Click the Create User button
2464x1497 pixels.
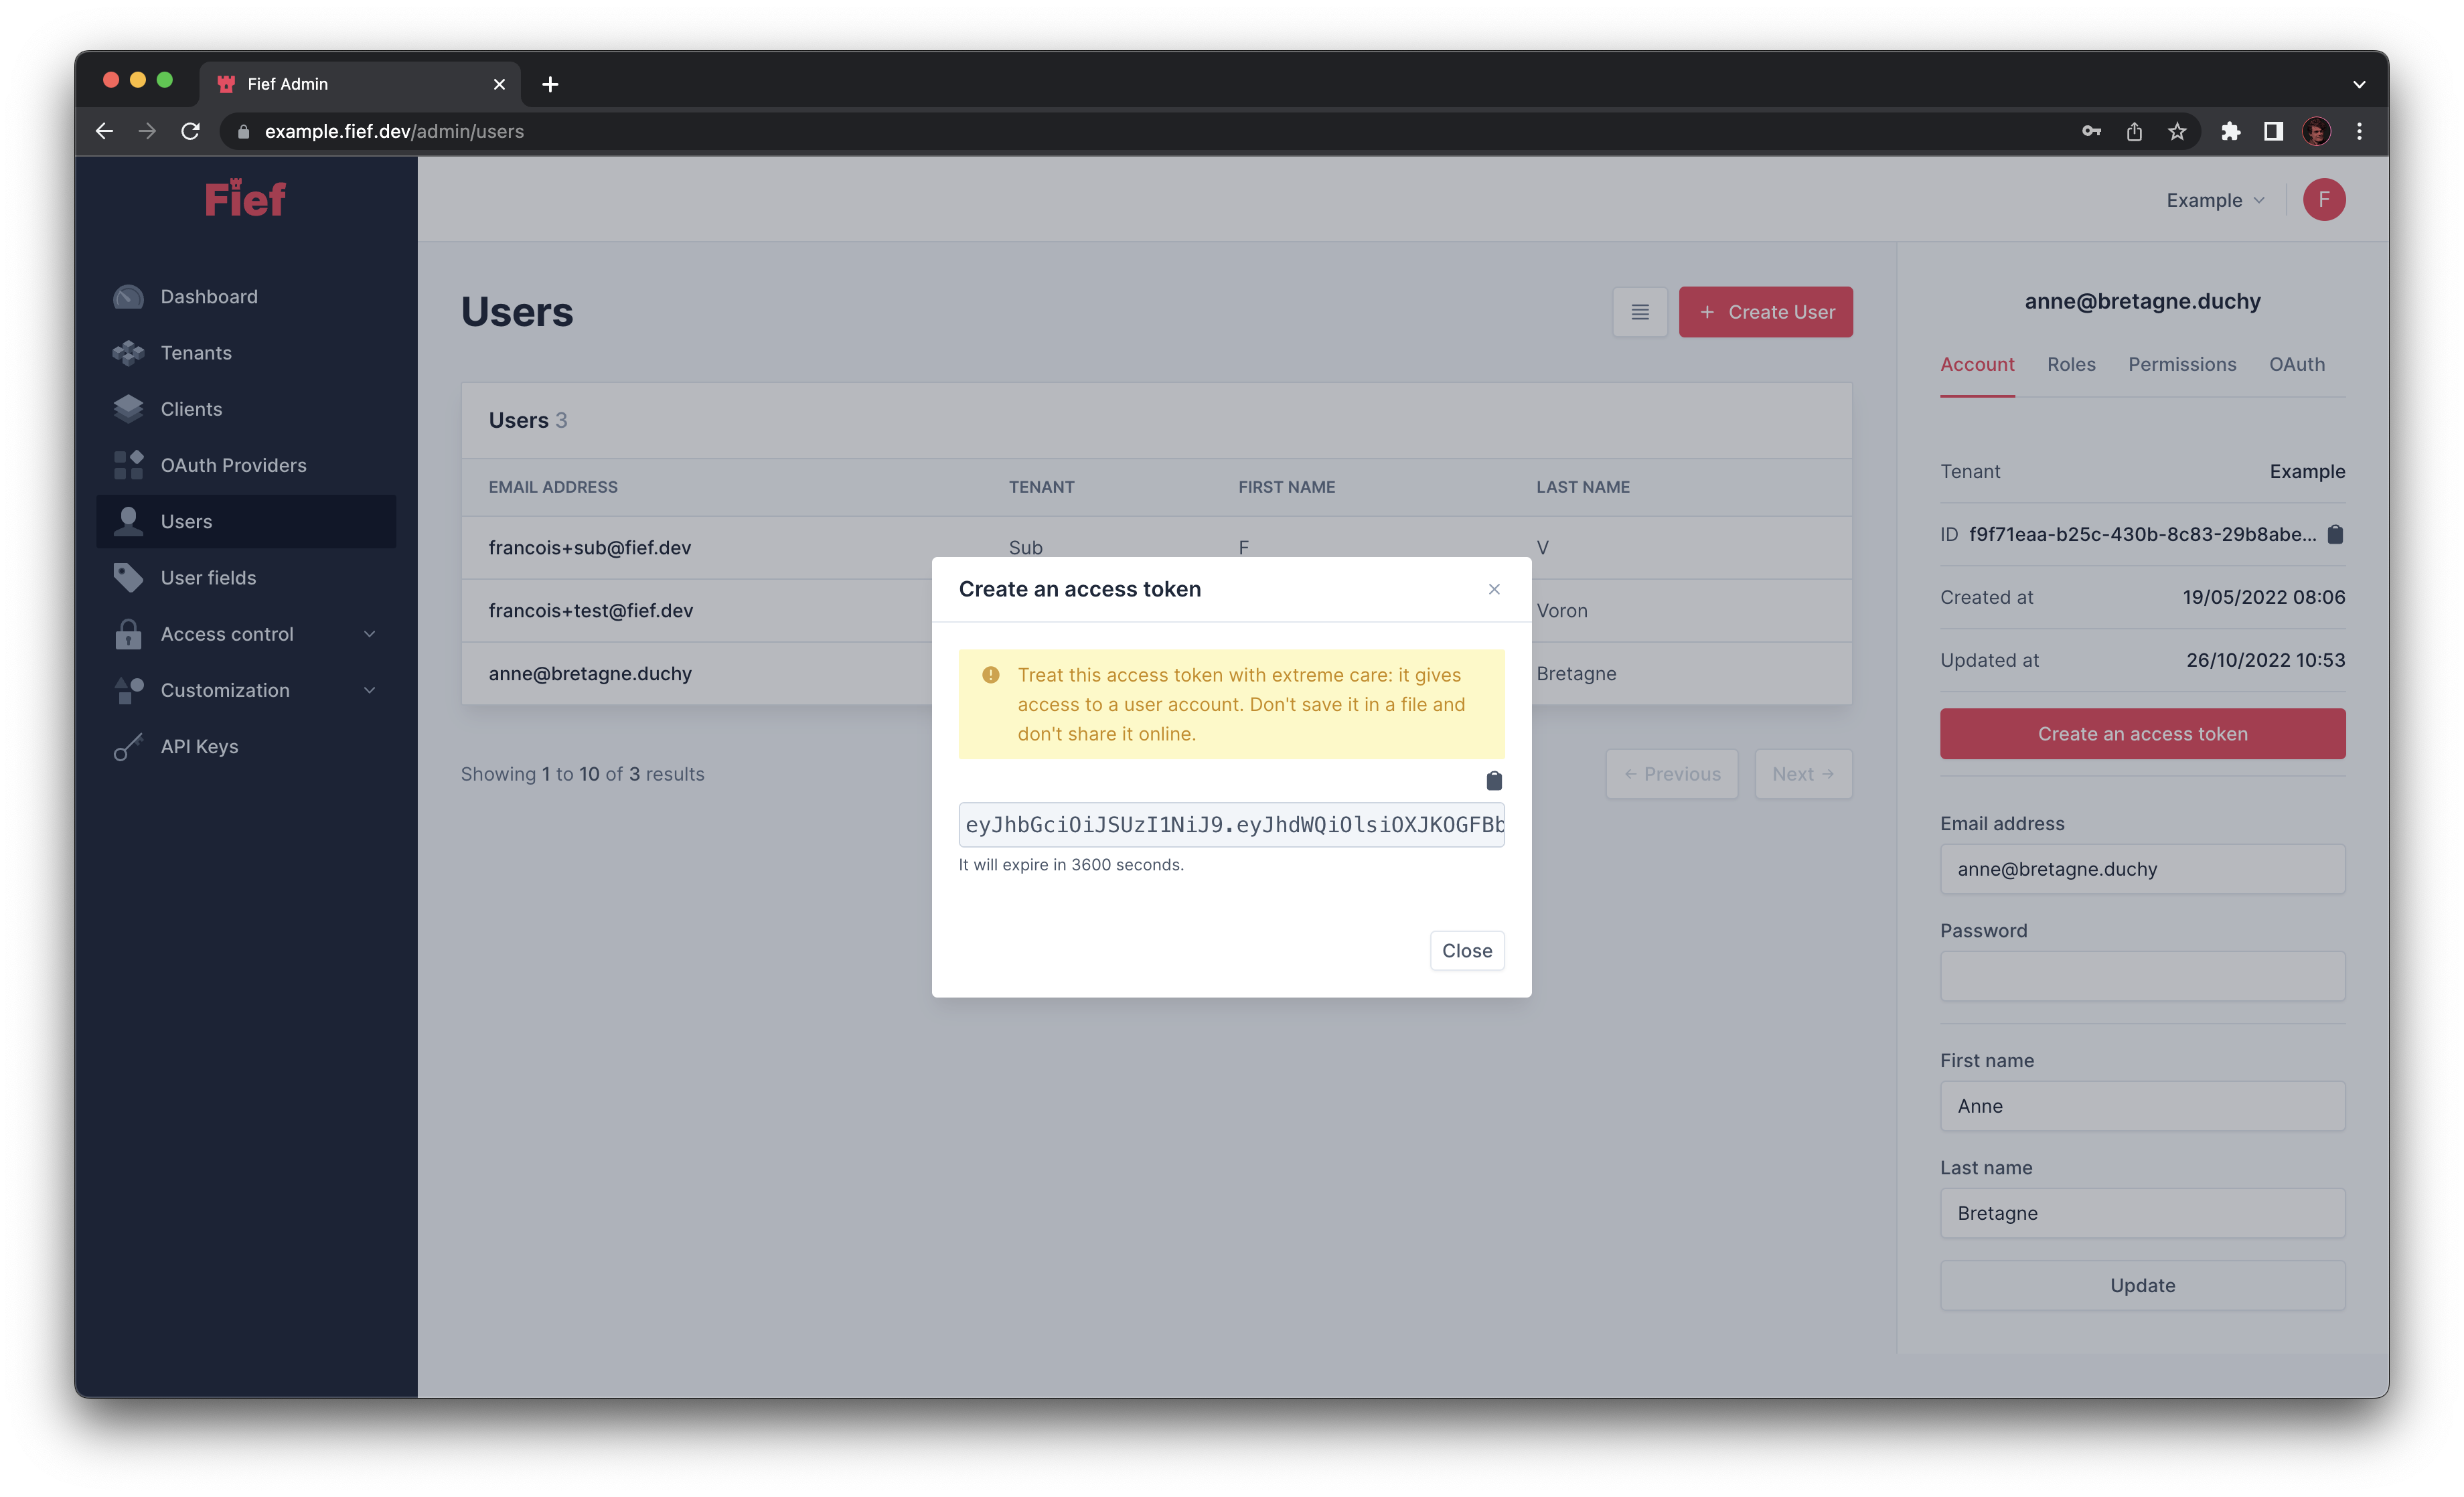point(1766,311)
